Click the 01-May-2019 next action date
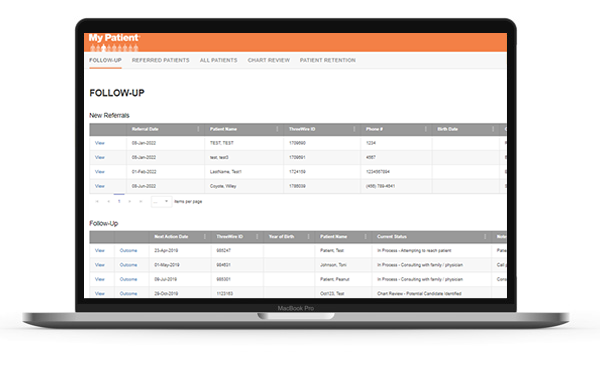 coord(166,265)
